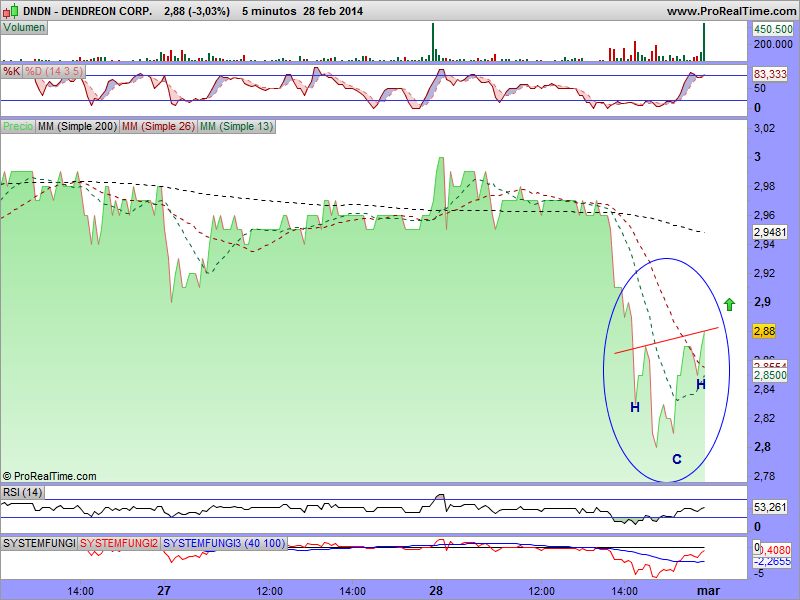Click the -5 label on SYSTEMFUNGI axis
800x600 pixels.
(759, 573)
